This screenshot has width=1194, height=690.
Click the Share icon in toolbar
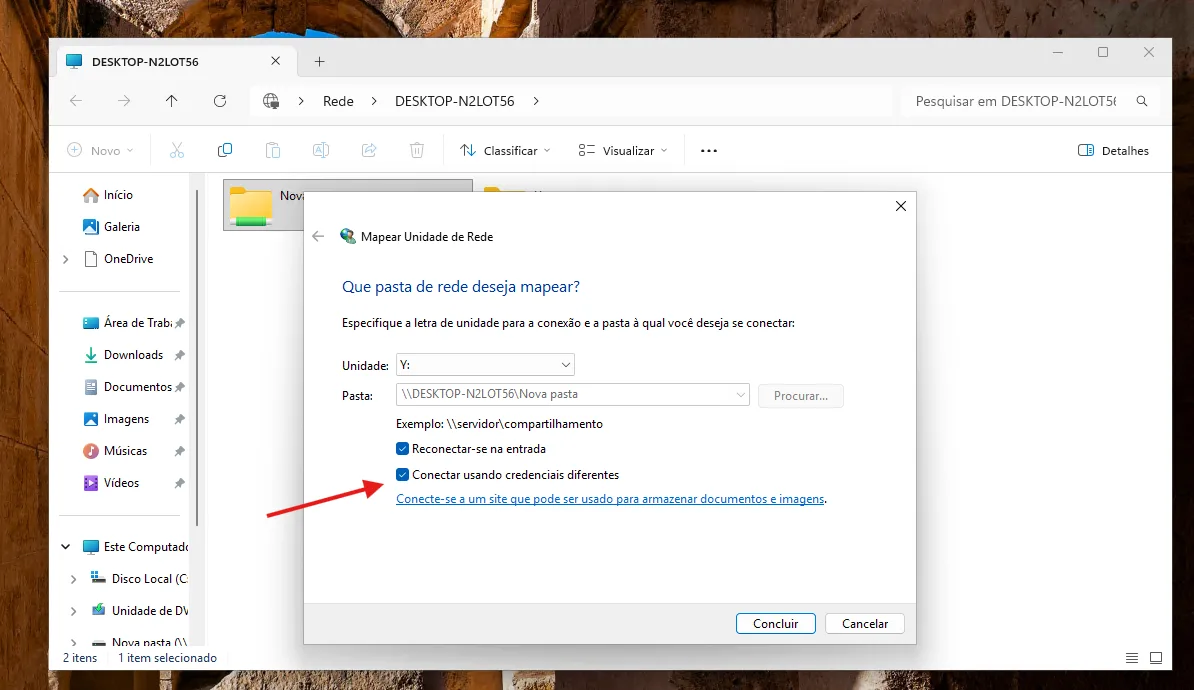(369, 151)
